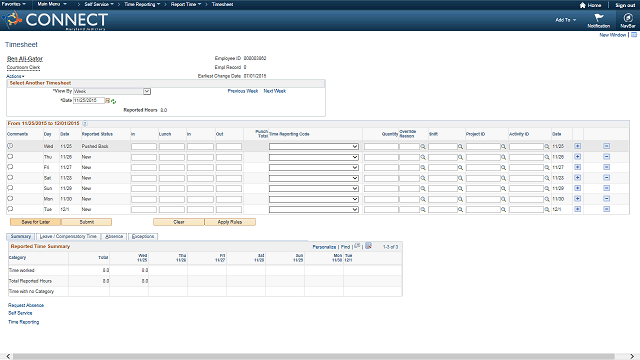Click first In time field for Wed 11/25
640x360 pixels.
144,147
